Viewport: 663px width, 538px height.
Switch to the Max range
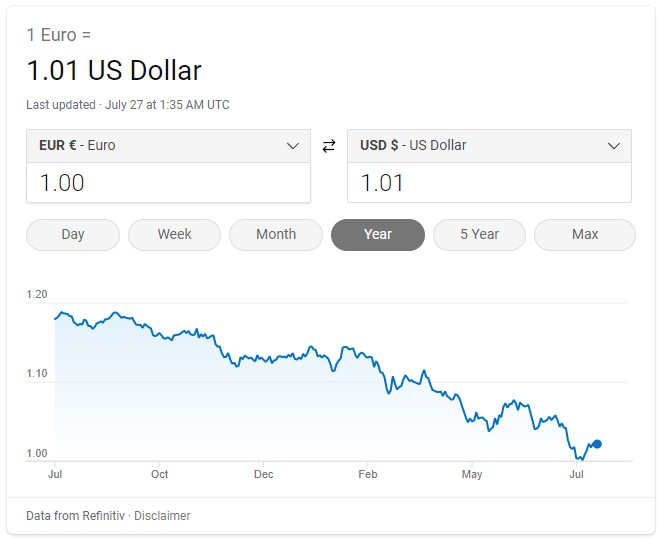(x=585, y=234)
